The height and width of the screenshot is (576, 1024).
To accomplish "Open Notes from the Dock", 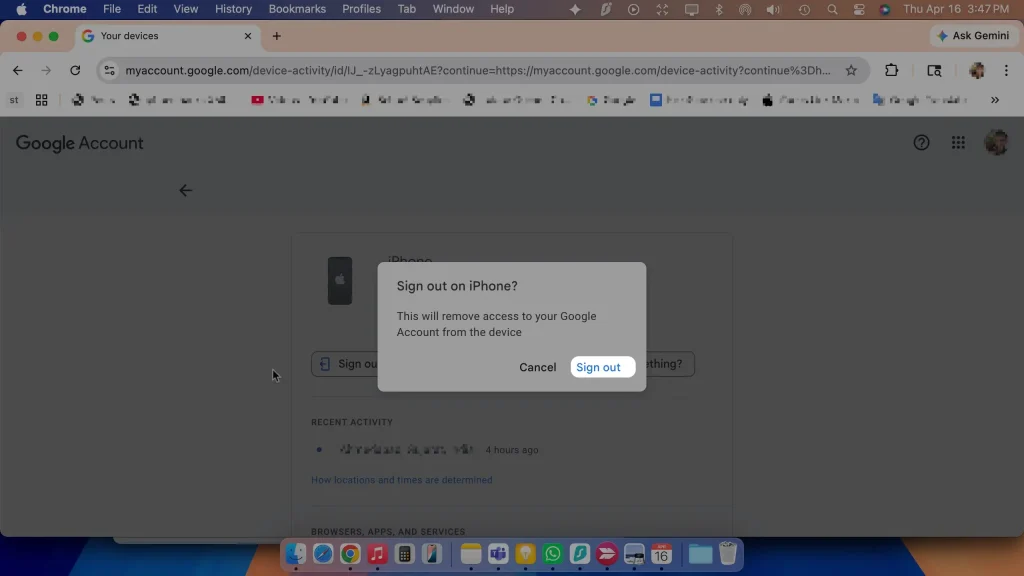I will (470, 554).
